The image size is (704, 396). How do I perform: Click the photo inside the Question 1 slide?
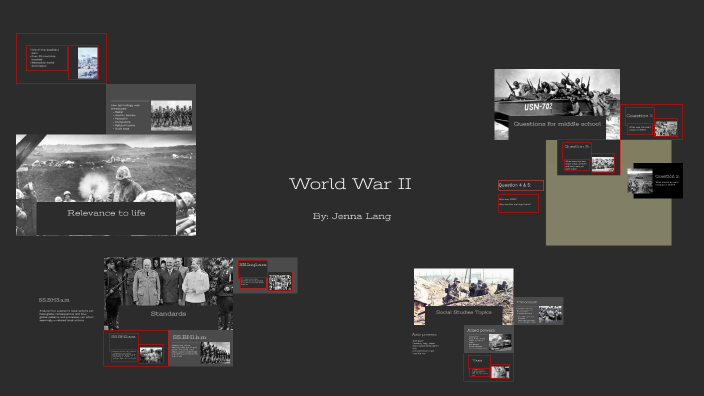click(x=666, y=128)
